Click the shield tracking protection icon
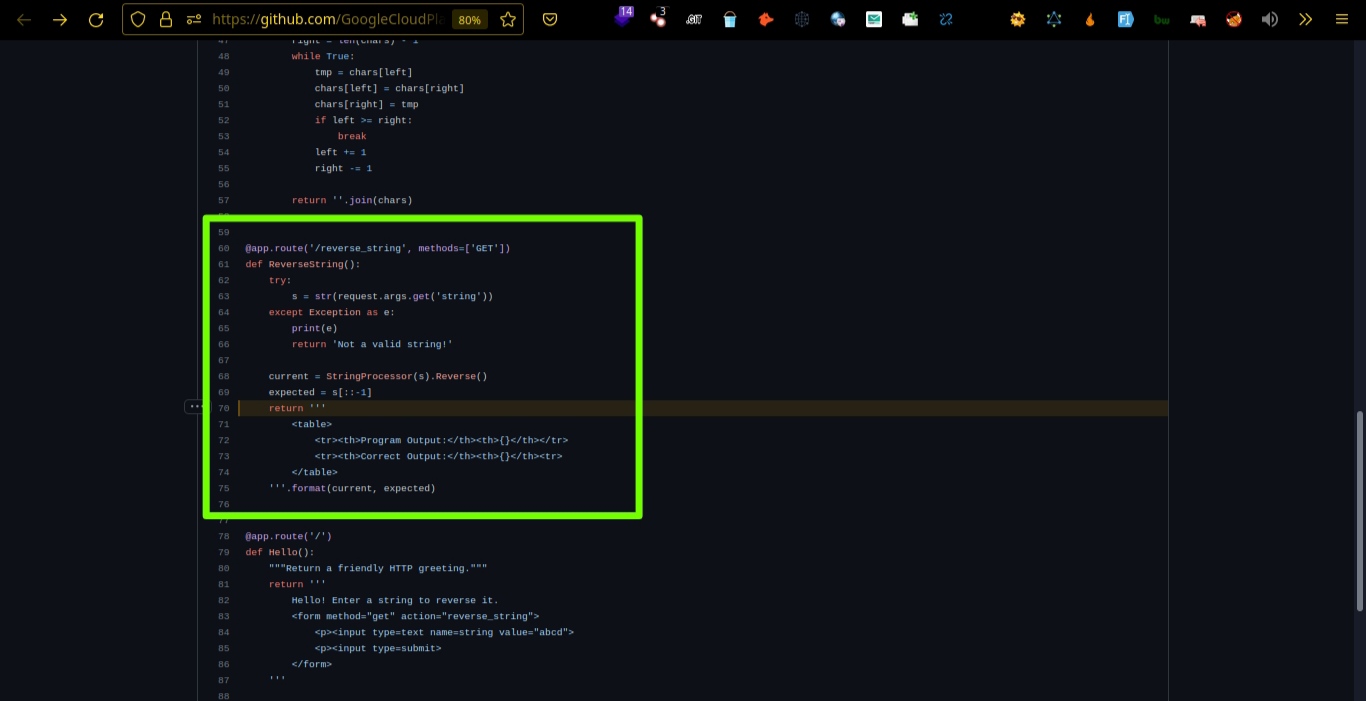1366x701 pixels. [139, 19]
